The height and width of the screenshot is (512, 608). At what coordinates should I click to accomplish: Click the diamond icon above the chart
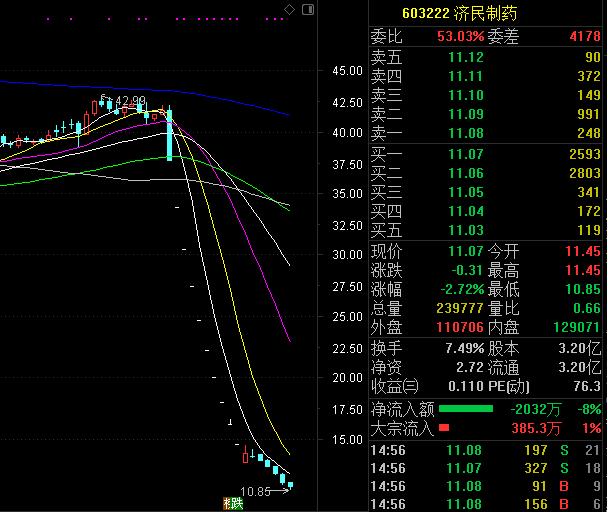[x=290, y=10]
